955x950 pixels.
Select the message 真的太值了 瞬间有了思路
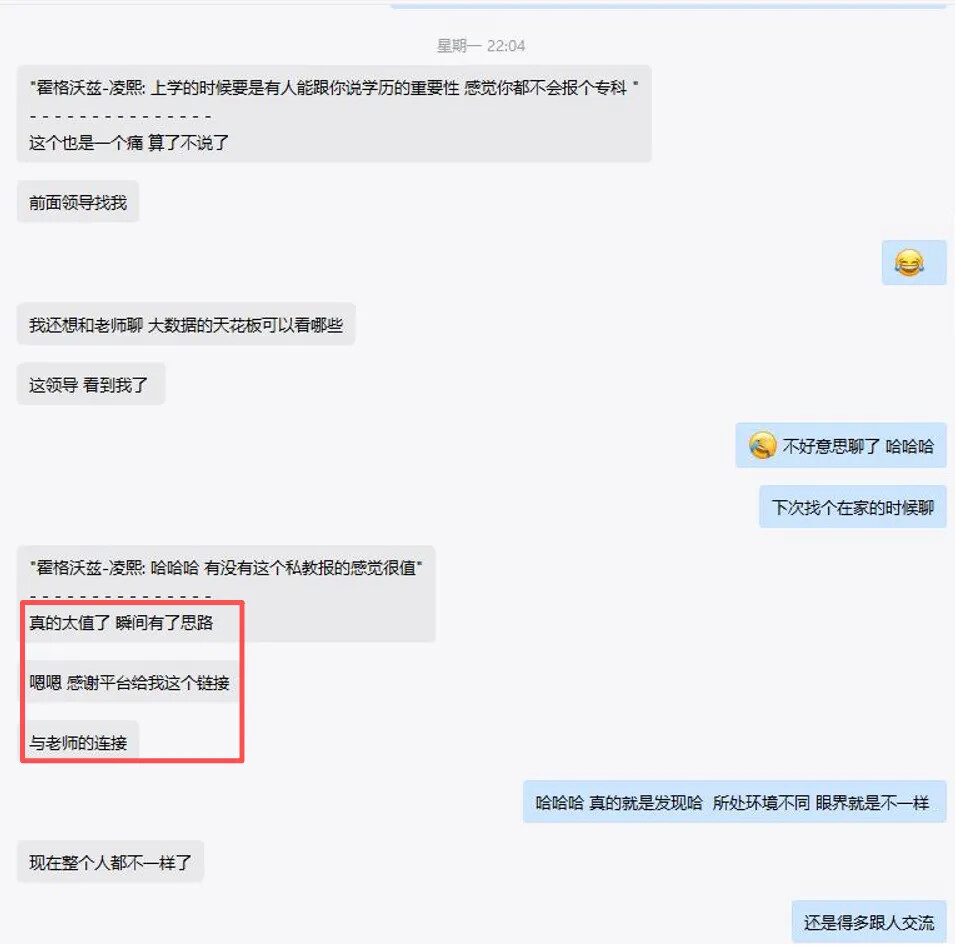[121, 622]
